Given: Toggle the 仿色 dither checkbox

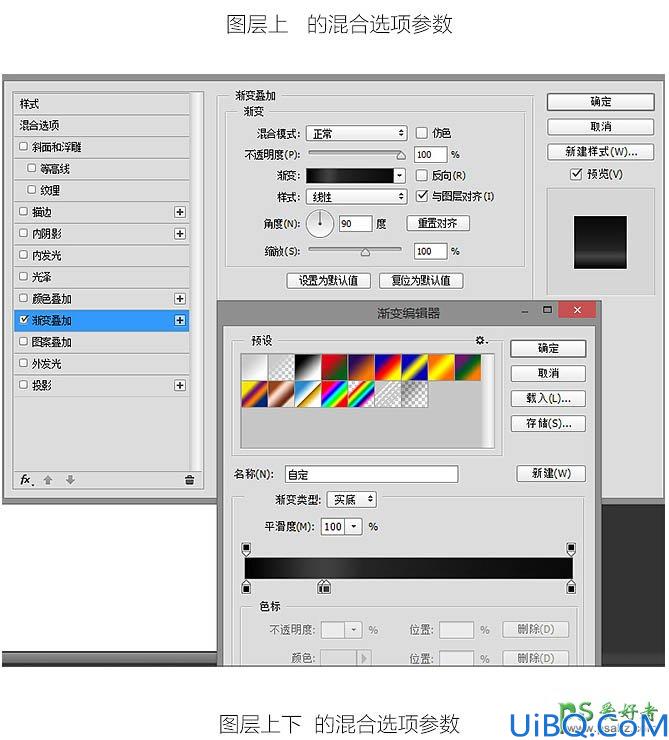Looking at the screenshot, I should [x=421, y=133].
